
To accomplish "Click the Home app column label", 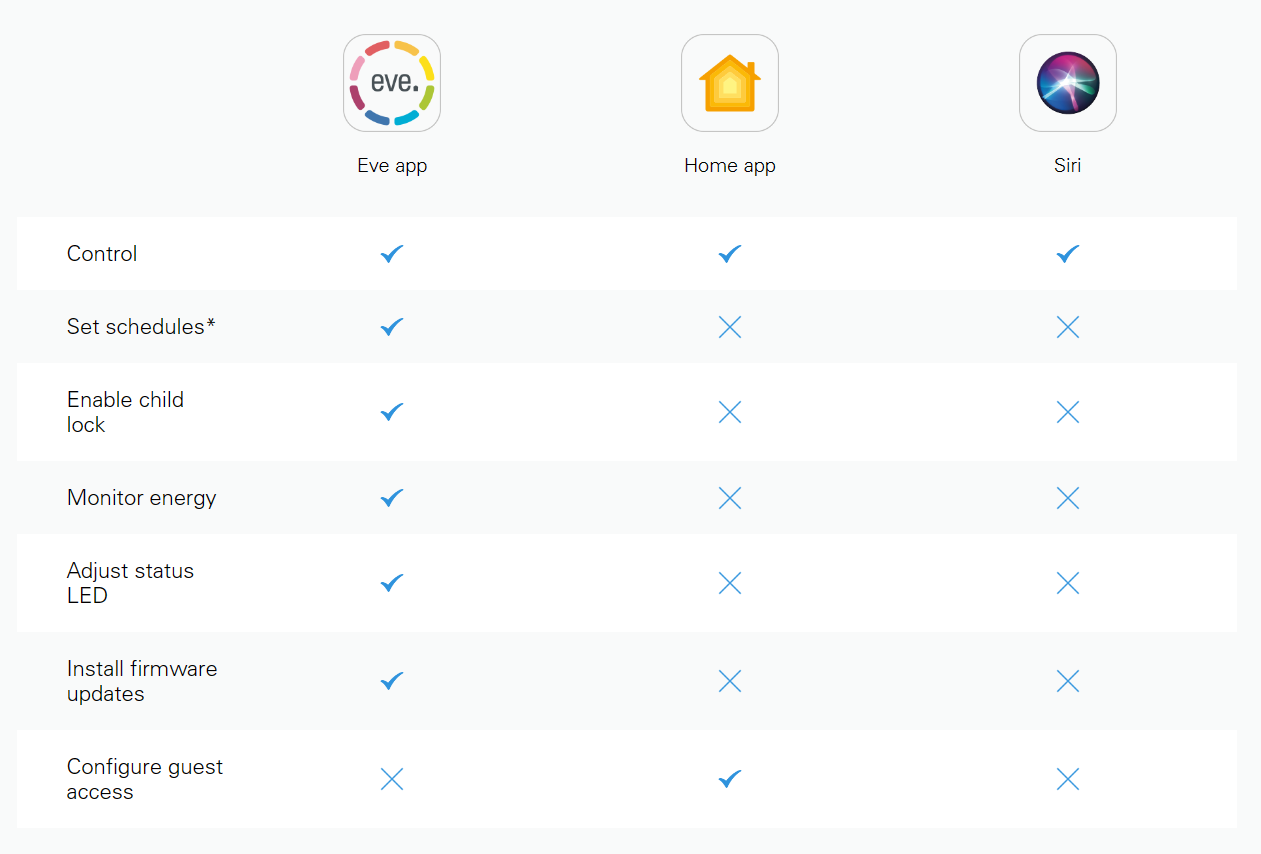I will tap(730, 166).
